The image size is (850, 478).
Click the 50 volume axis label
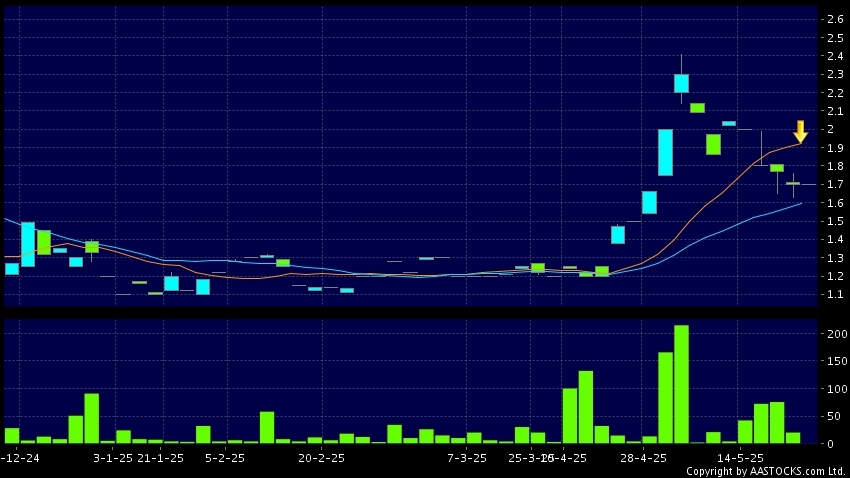(834, 417)
